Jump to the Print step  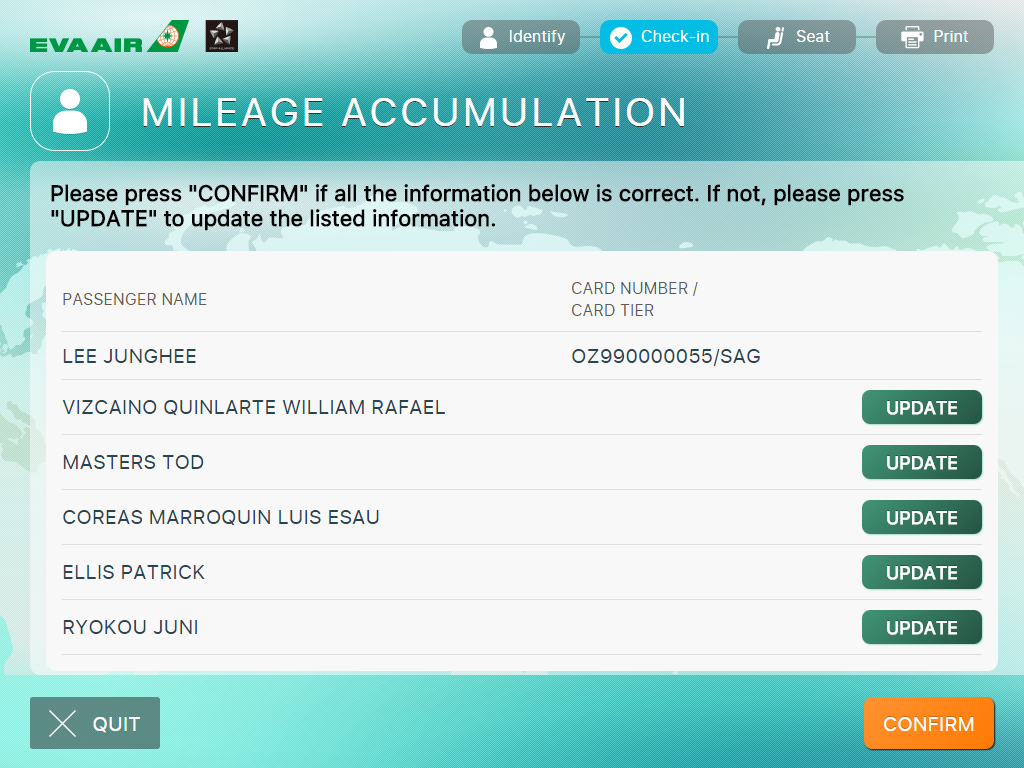(935, 37)
